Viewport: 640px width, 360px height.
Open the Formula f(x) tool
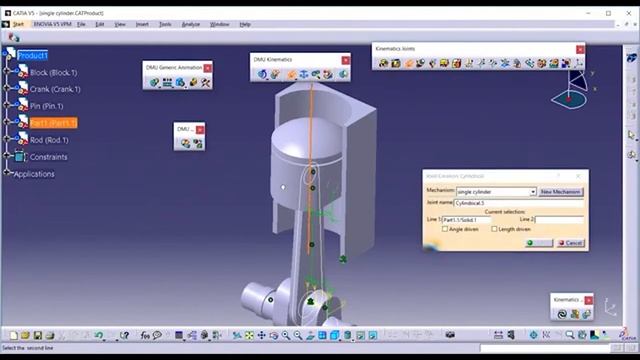pos(145,335)
